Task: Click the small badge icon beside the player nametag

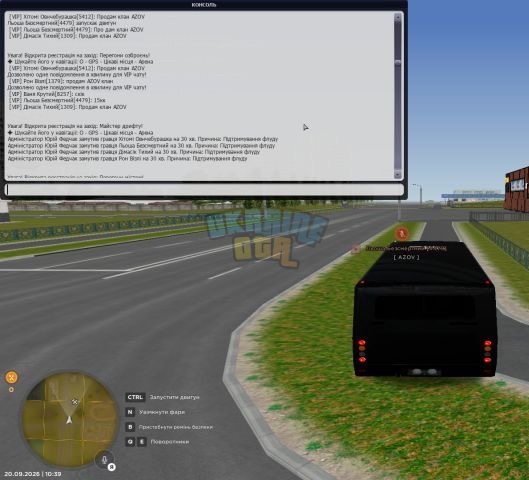Action: pos(356,249)
